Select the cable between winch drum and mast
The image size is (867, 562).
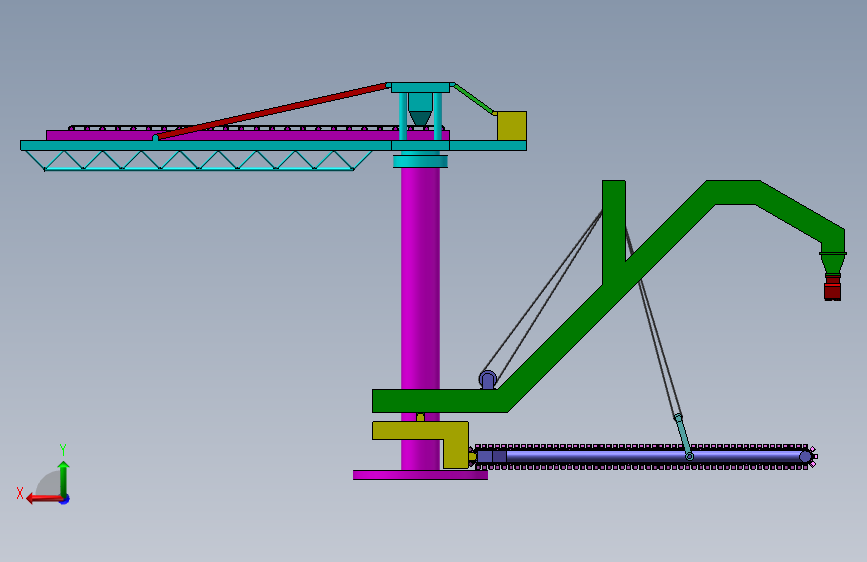(542, 292)
